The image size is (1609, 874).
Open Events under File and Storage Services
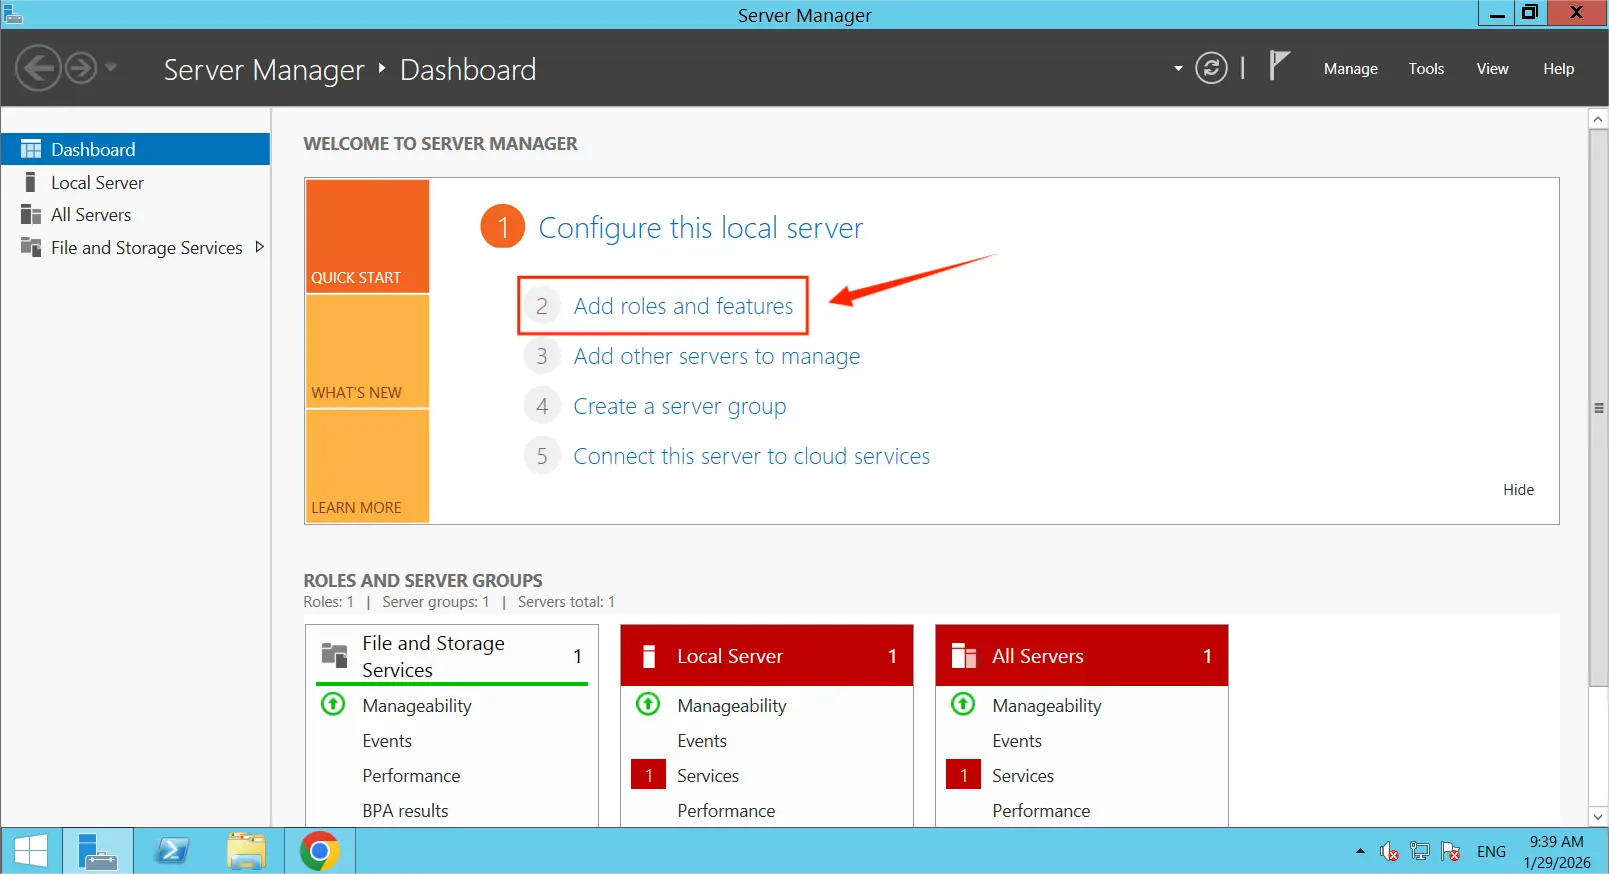tap(387, 741)
